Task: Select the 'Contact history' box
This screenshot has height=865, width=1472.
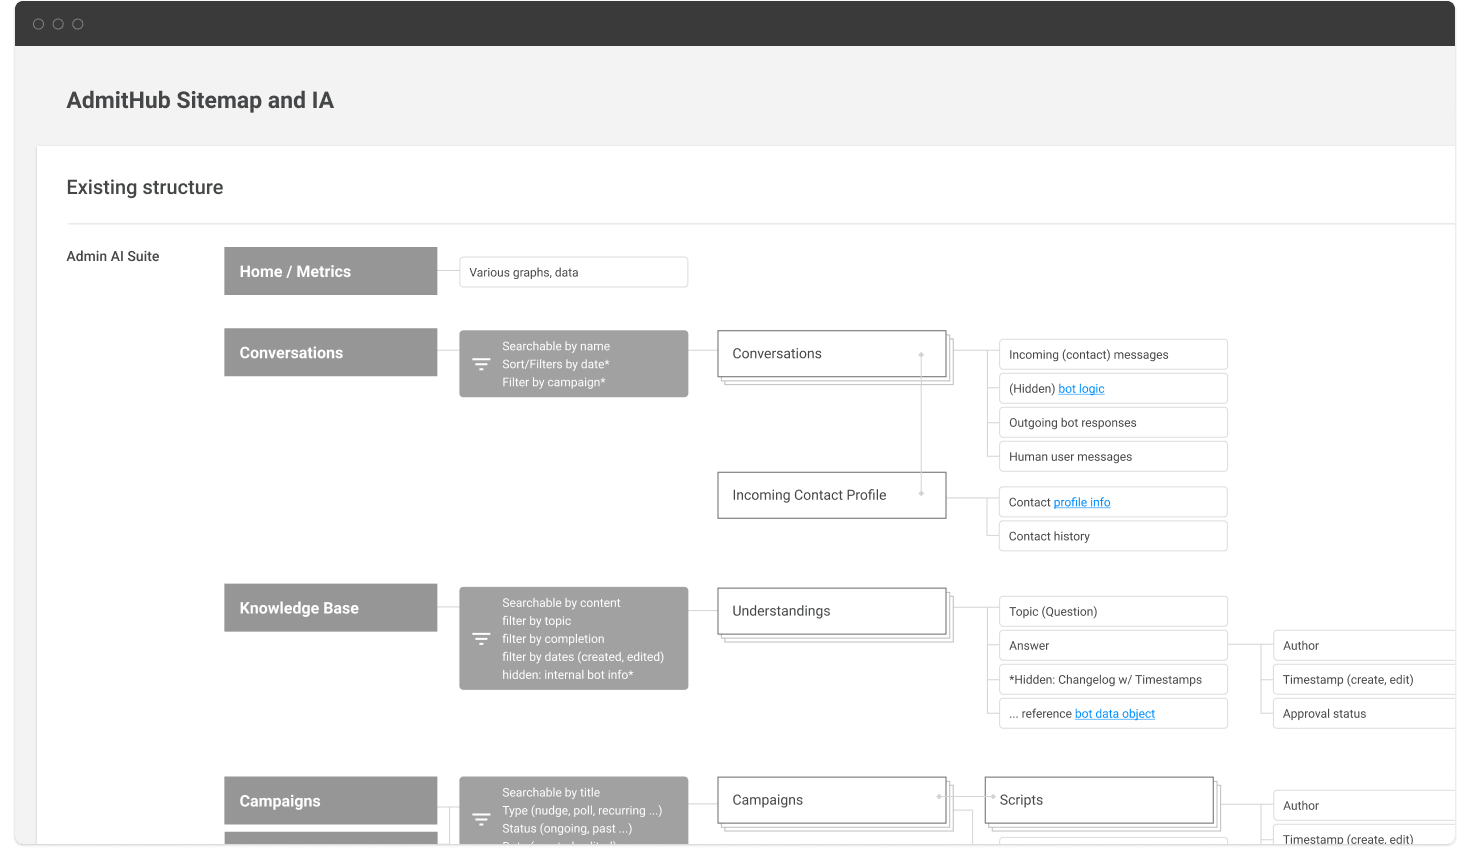Action: pos(1112,537)
